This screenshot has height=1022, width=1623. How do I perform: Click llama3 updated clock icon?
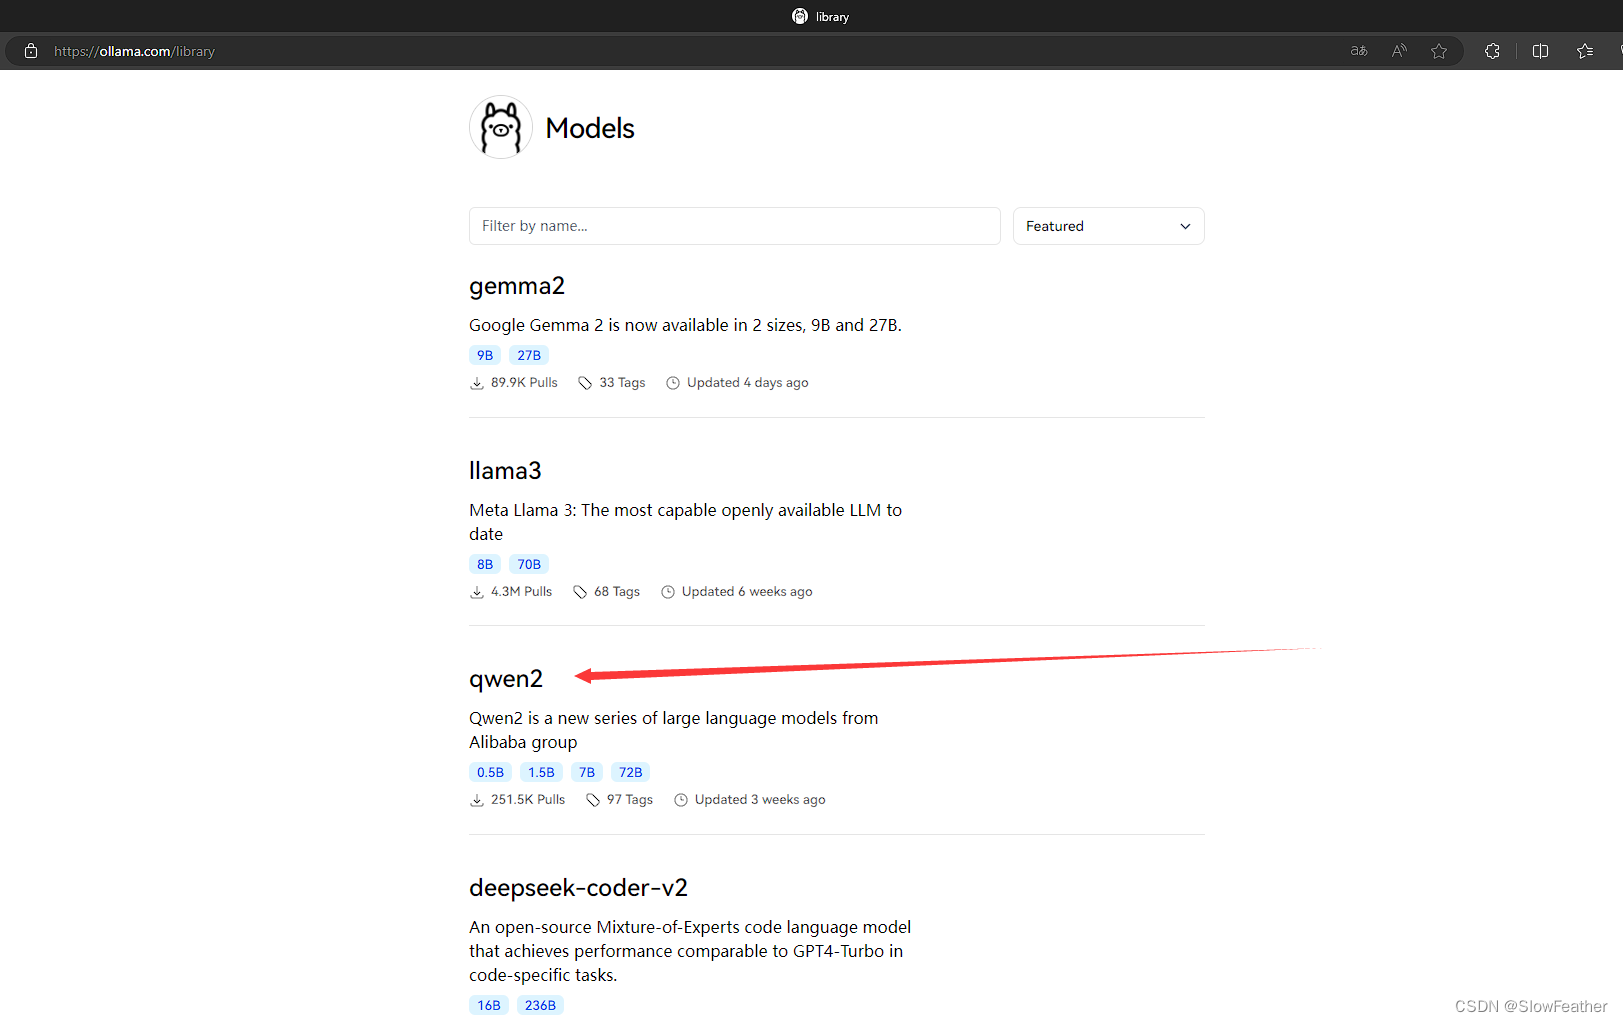[x=668, y=592]
